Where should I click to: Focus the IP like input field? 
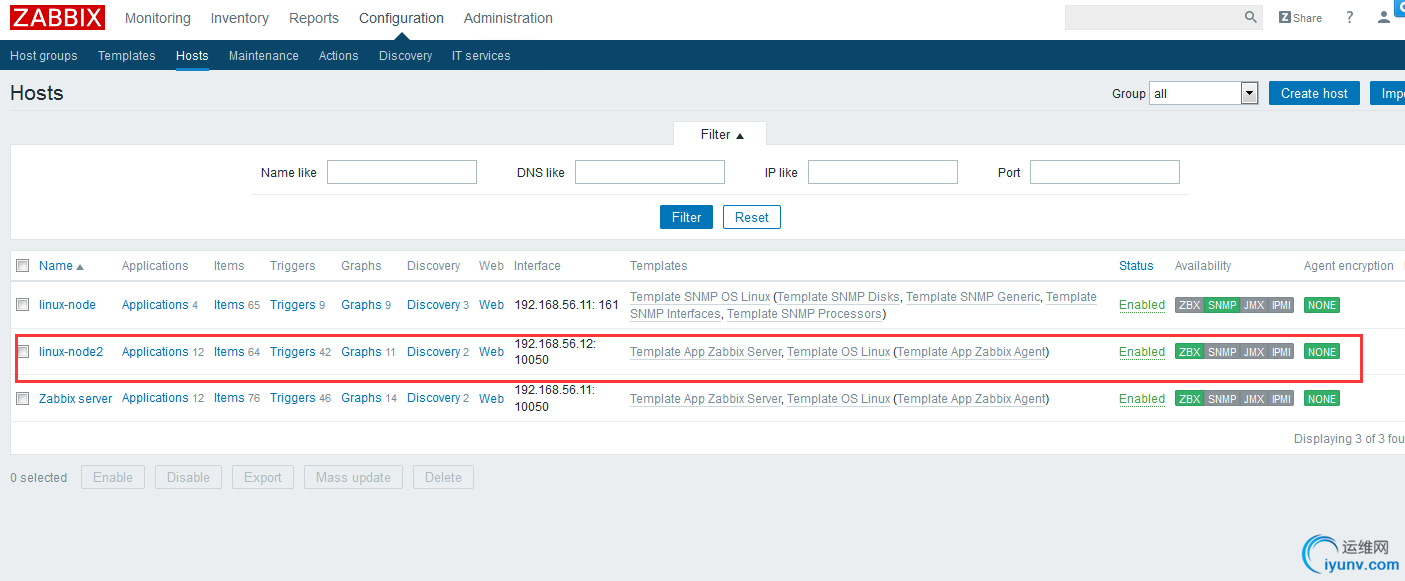click(x=883, y=172)
